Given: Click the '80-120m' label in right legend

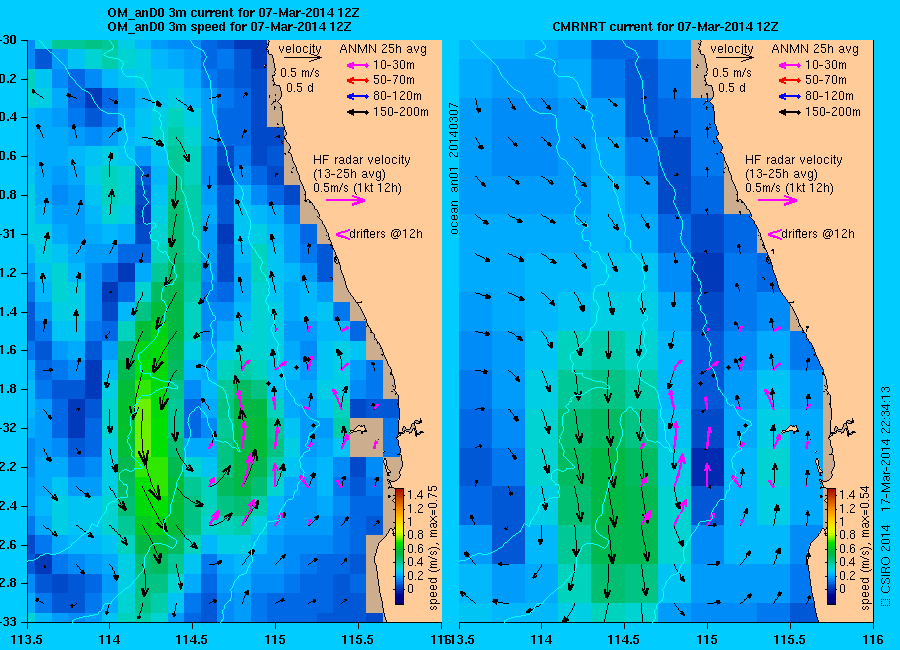Looking at the screenshot, I should coord(829,96).
